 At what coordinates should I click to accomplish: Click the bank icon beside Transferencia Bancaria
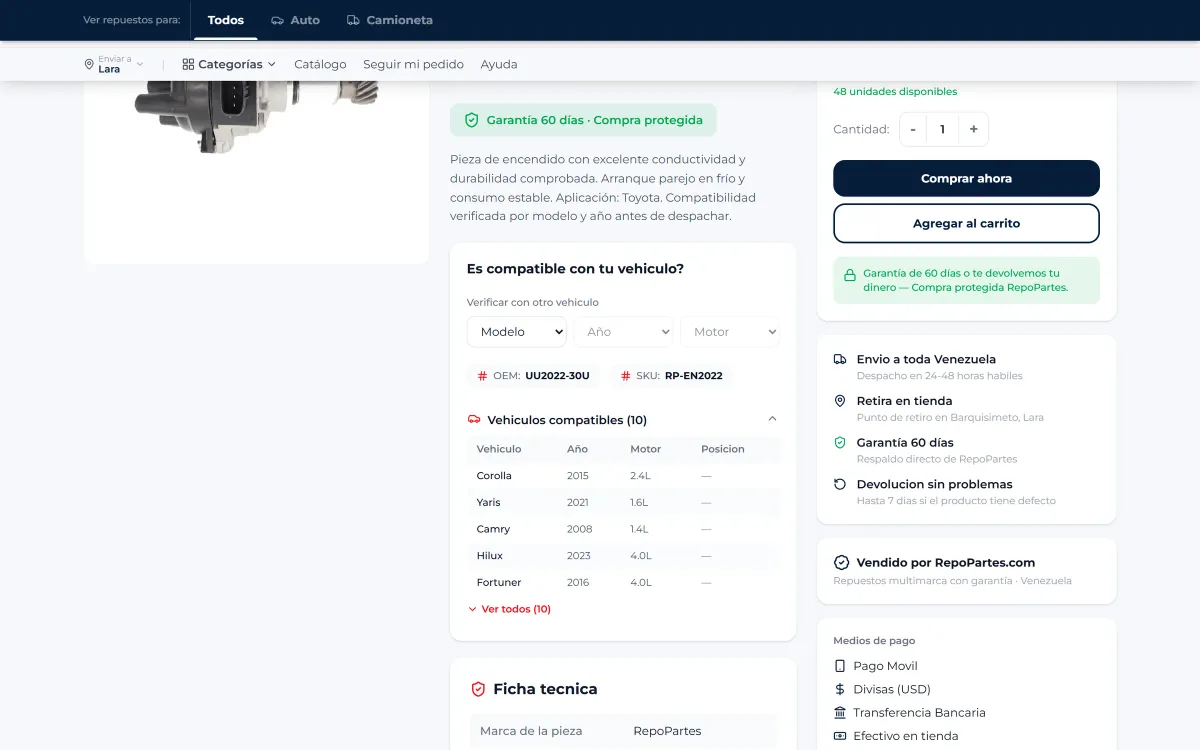840,713
